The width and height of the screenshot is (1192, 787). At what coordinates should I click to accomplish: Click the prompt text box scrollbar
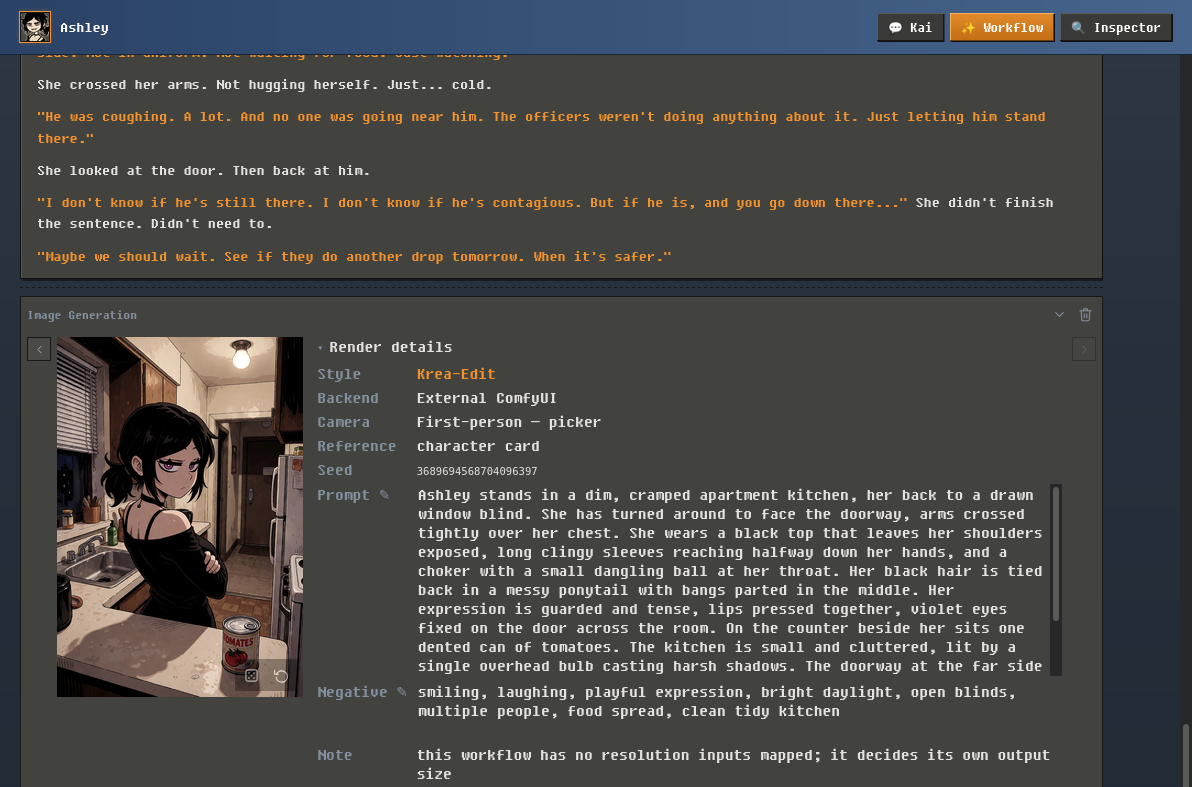(1055, 554)
